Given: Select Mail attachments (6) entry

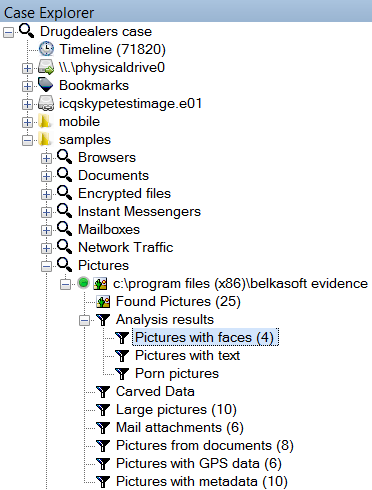Looking at the screenshot, I should click(180, 428).
